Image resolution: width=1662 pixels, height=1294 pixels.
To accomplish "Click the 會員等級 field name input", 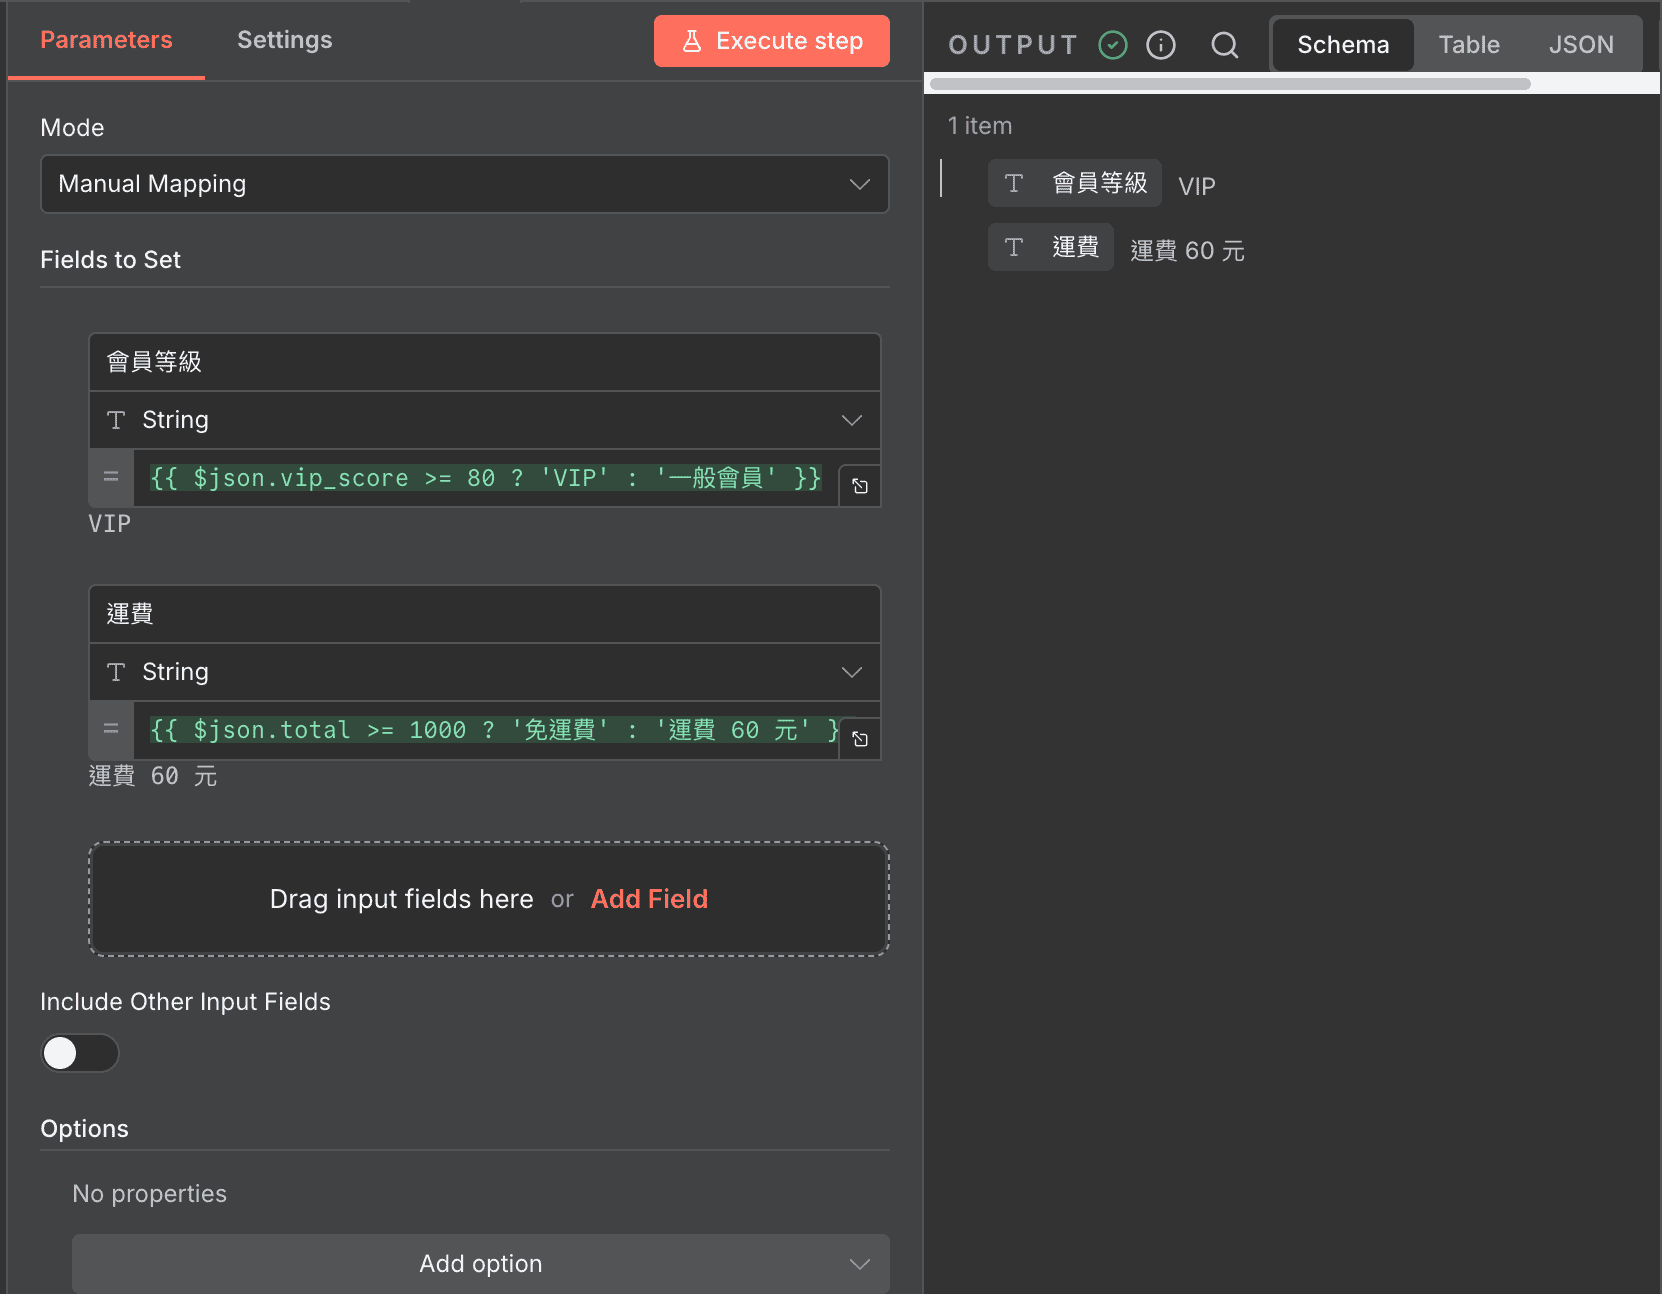I will tap(484, 362).
